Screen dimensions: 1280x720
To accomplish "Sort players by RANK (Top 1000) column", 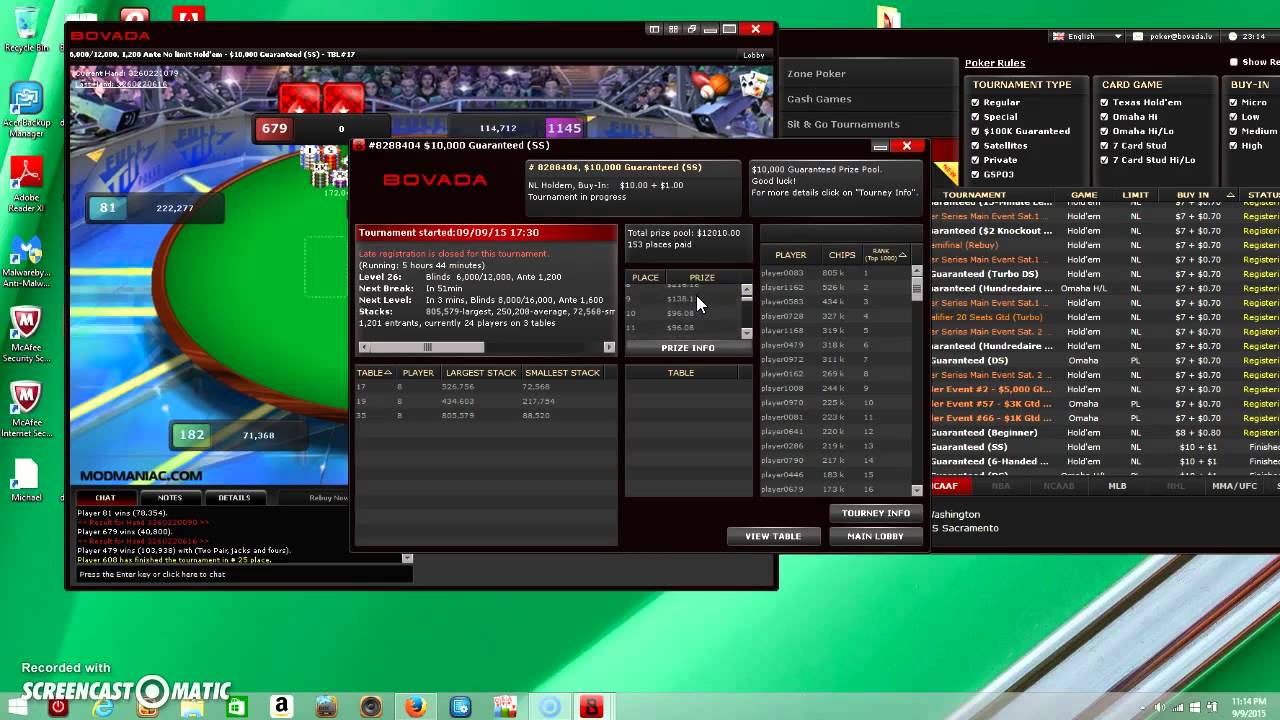I will [x=885, y=254].
